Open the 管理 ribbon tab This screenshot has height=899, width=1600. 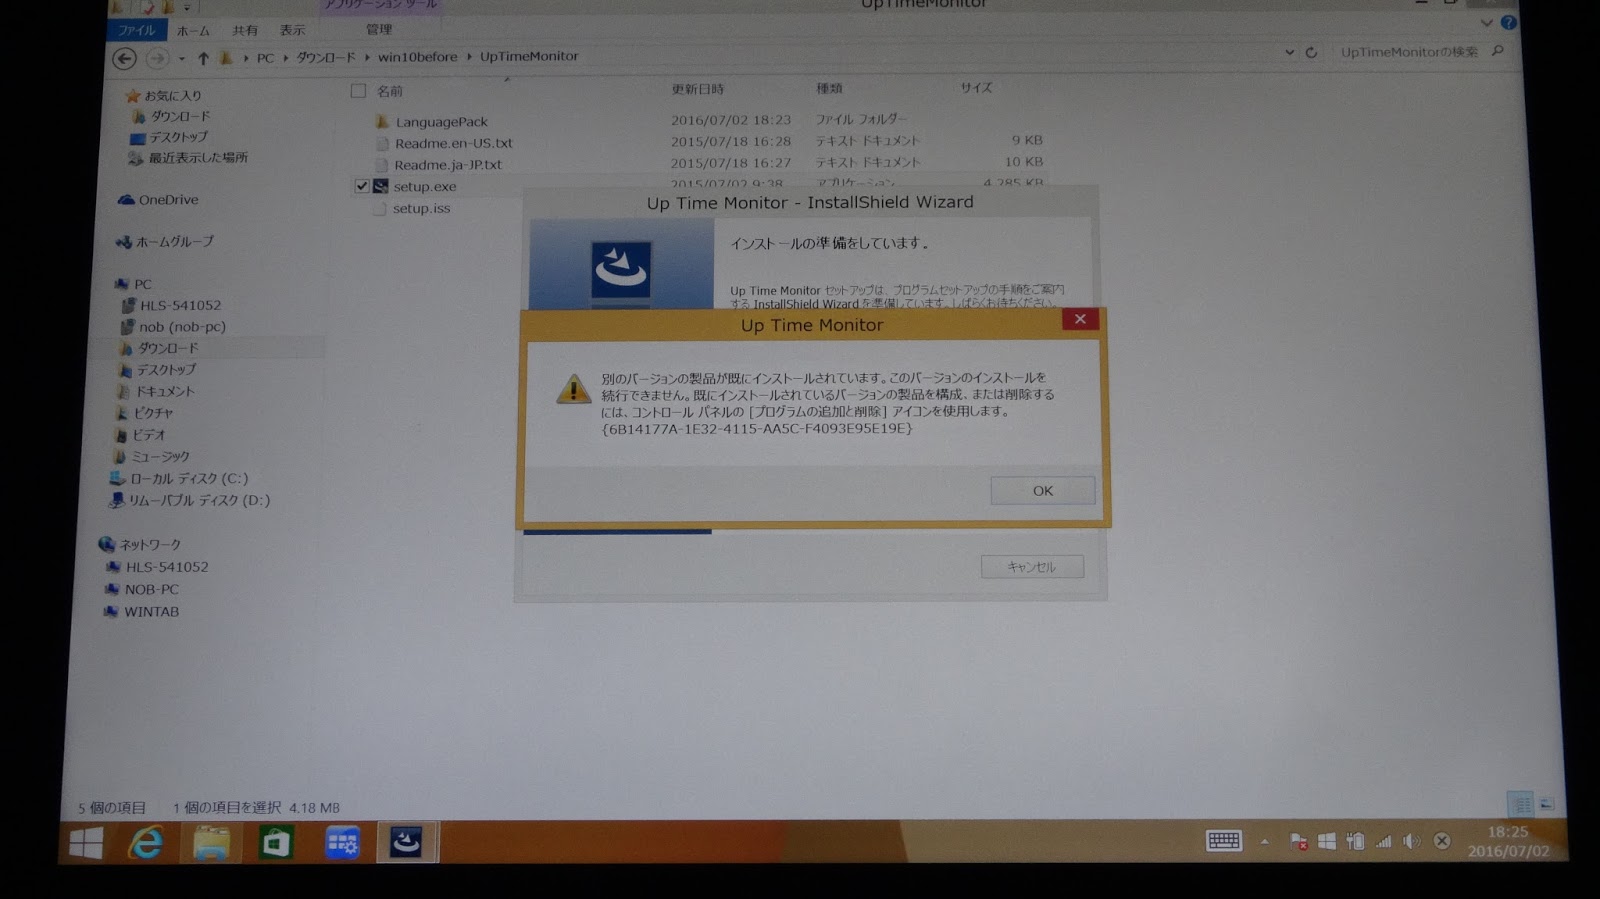(379, 29)
